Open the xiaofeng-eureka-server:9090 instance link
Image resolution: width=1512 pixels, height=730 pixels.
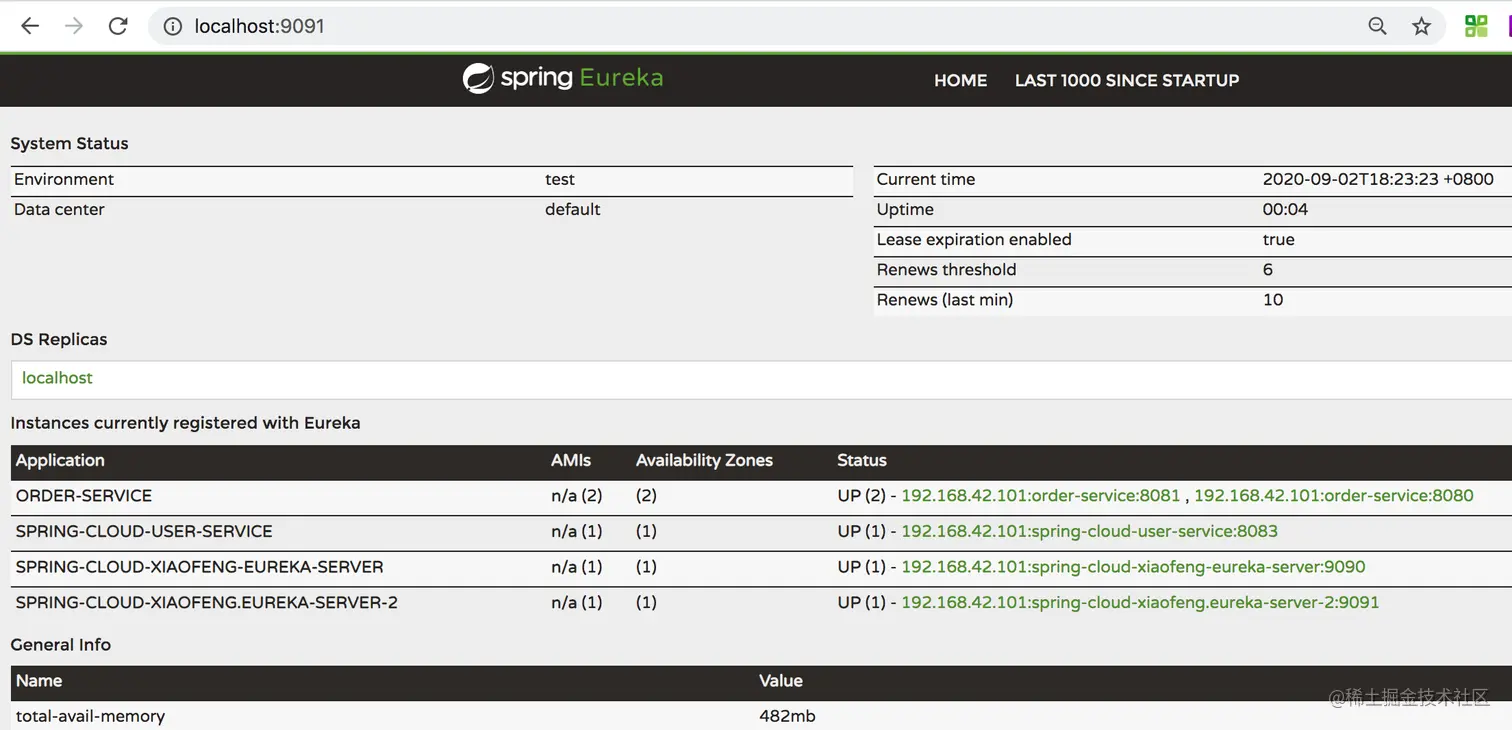1133,567
